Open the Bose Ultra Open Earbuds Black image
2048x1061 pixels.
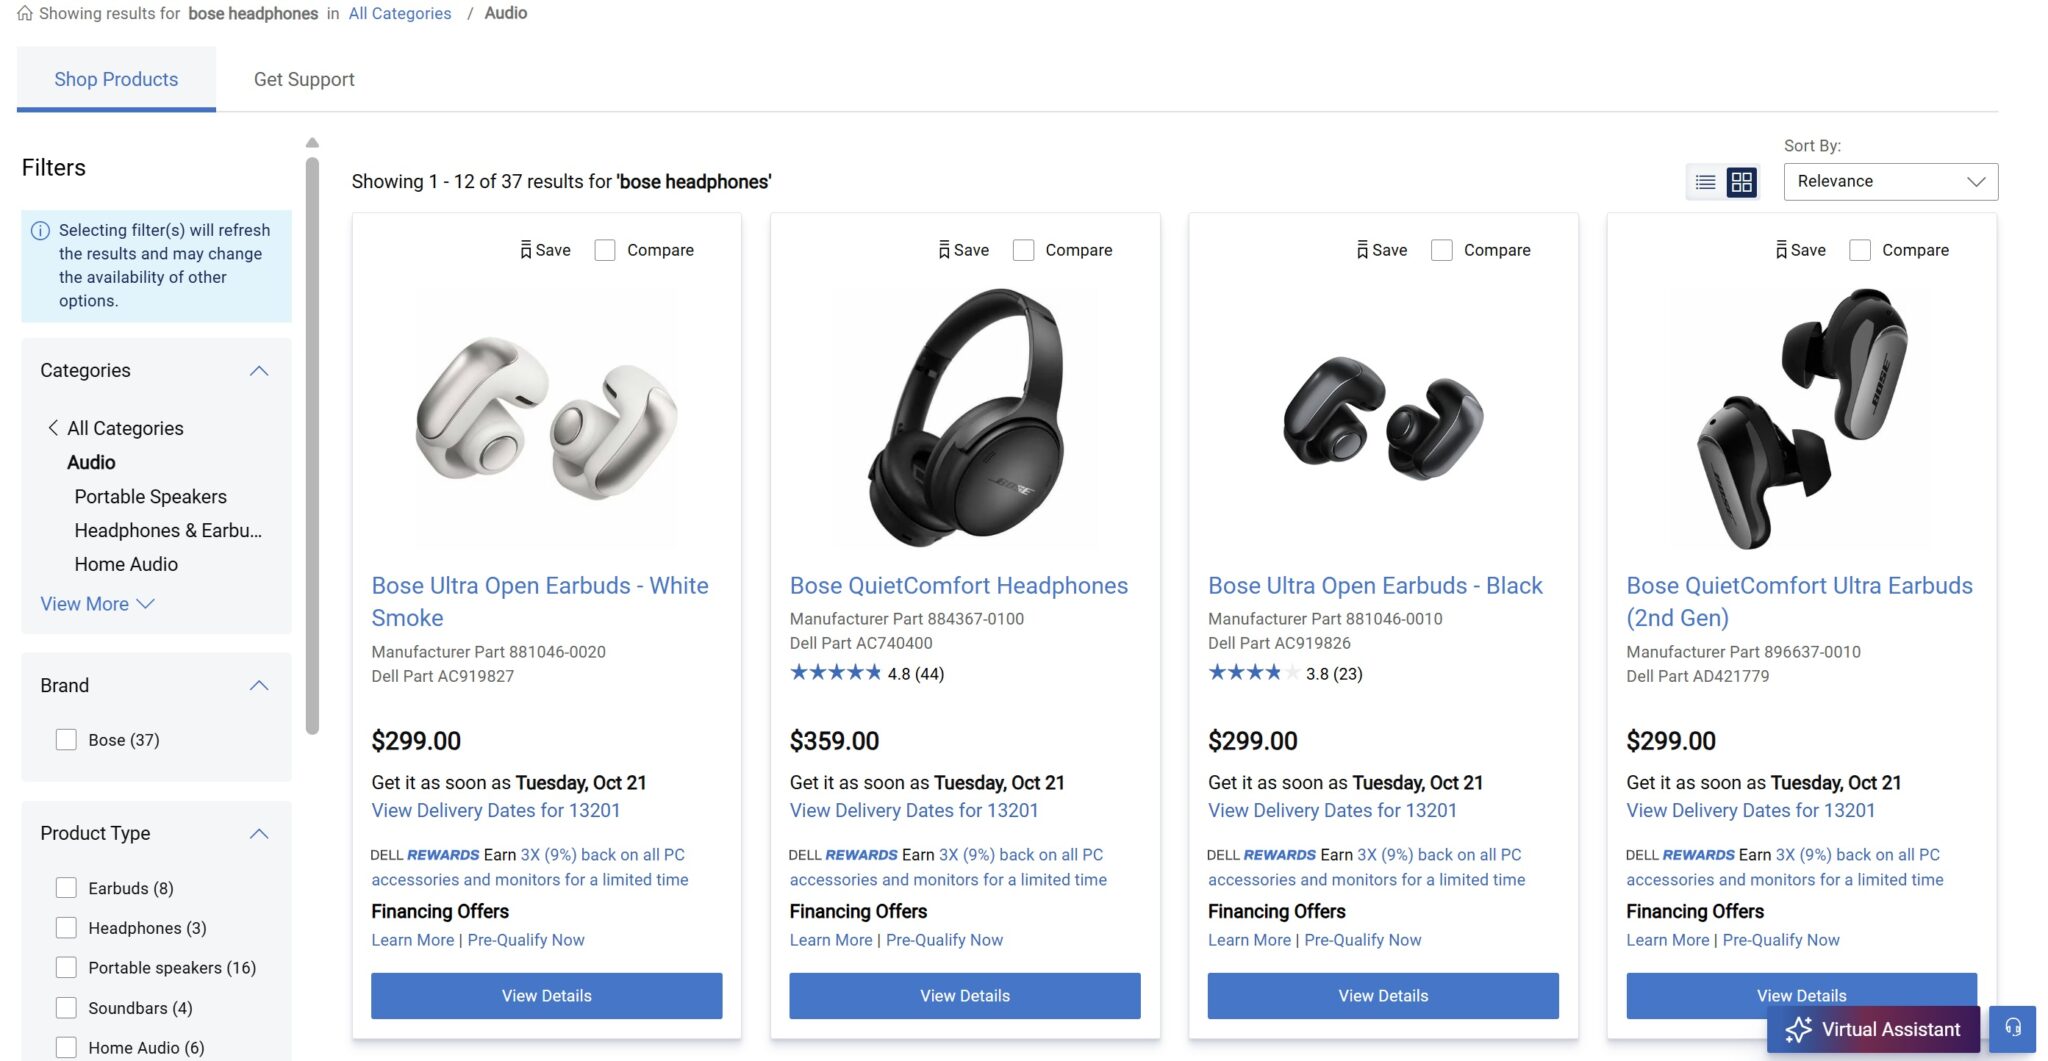[1382, 418]
